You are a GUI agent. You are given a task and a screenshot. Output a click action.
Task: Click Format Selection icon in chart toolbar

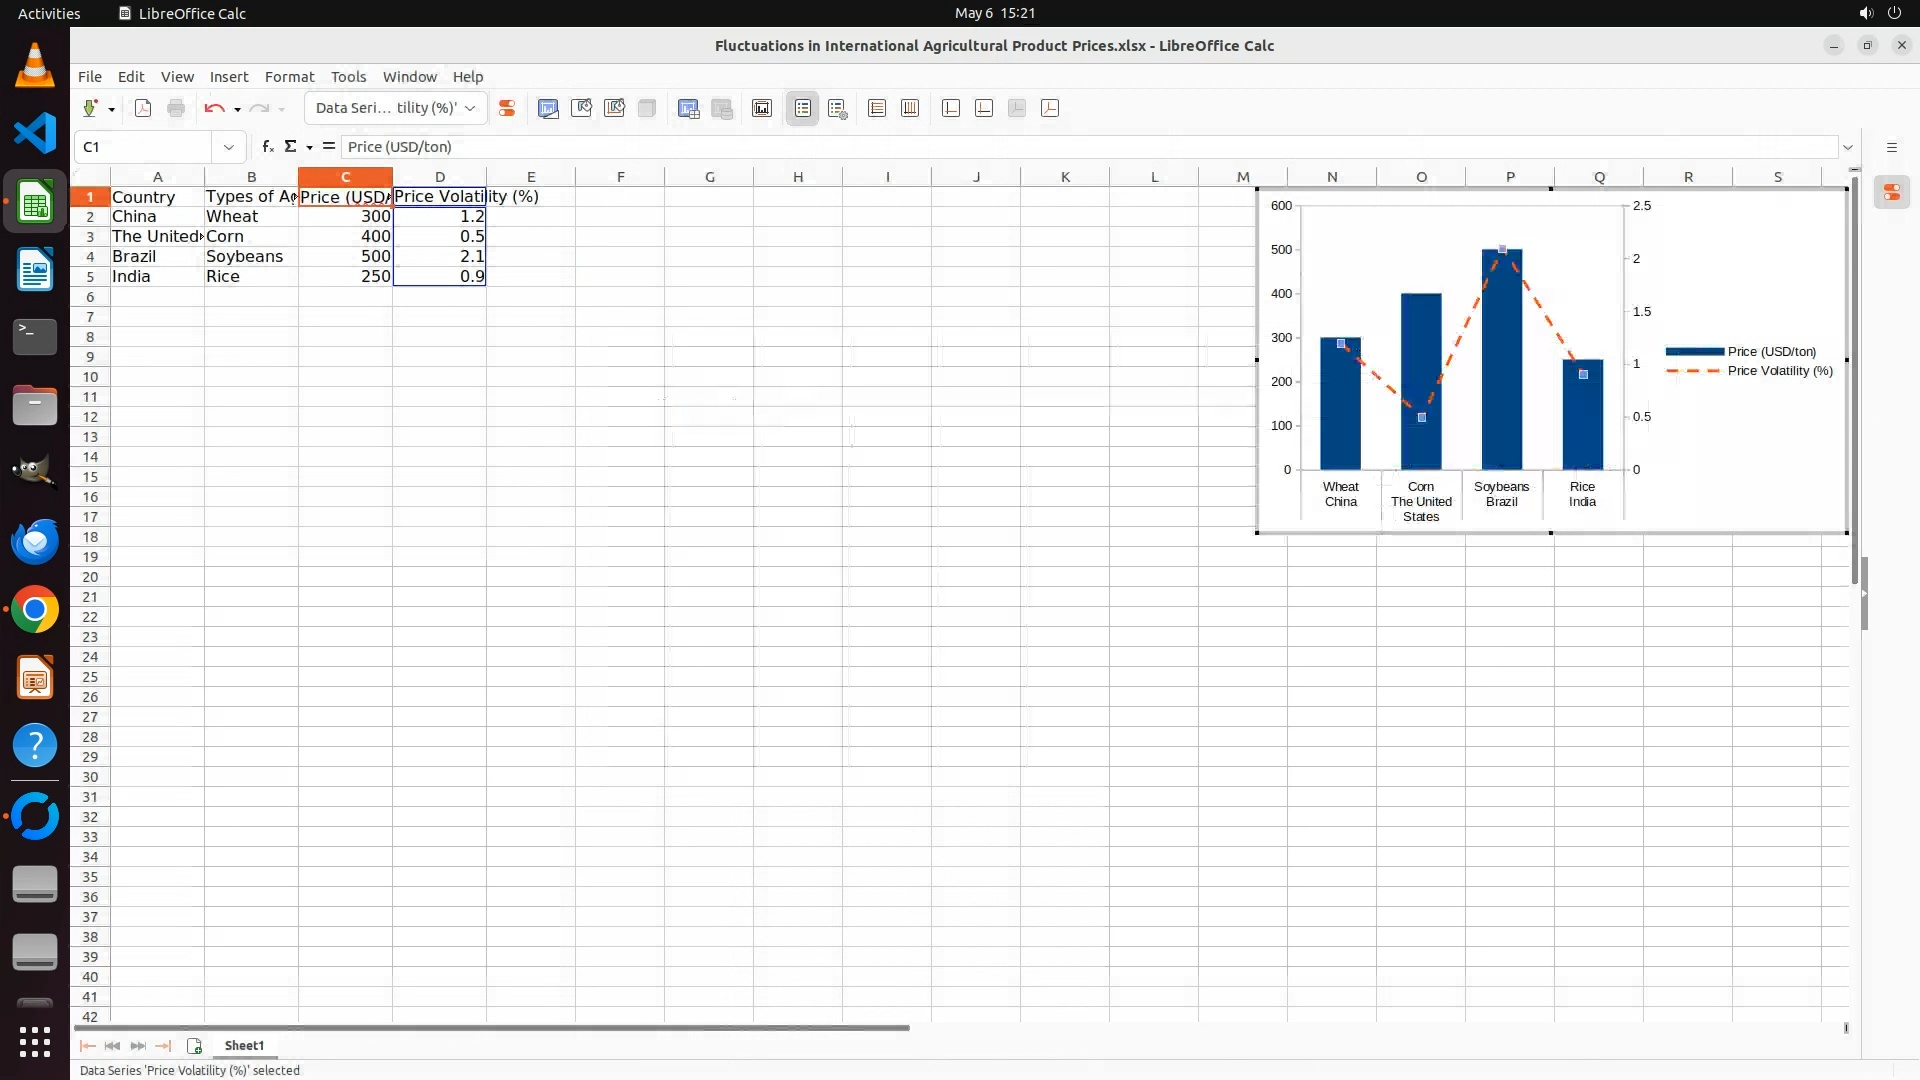pyautogui.click(x=507, y=109)
